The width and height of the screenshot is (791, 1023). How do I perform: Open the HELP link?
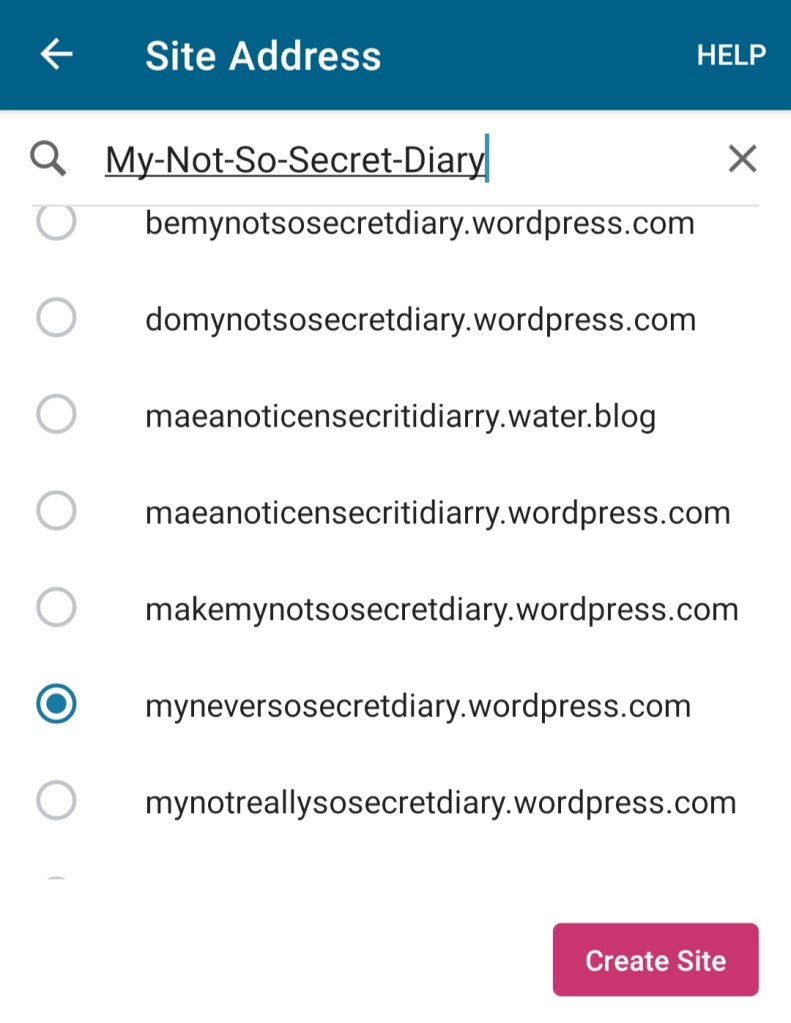[x=731, y=55]
